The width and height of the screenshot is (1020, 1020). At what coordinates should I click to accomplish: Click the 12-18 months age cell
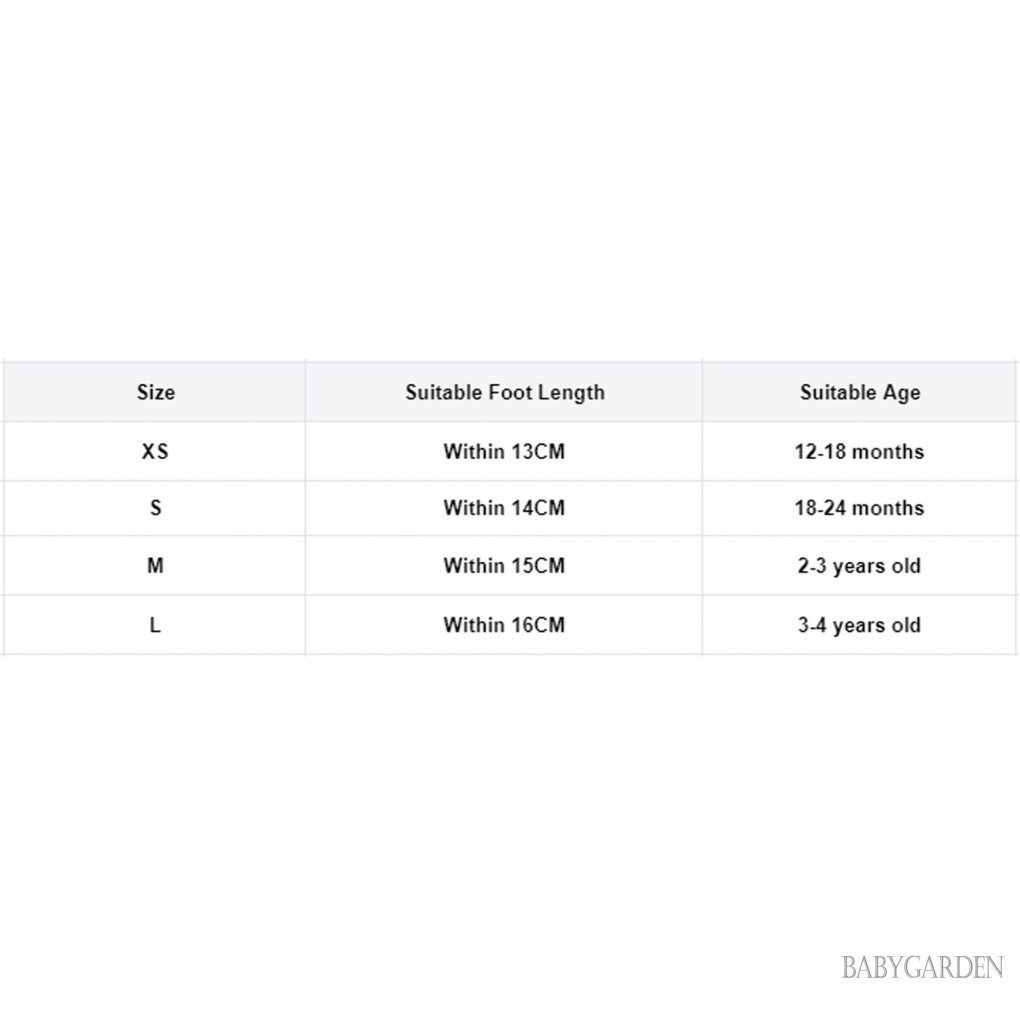(x=859, y=451)
